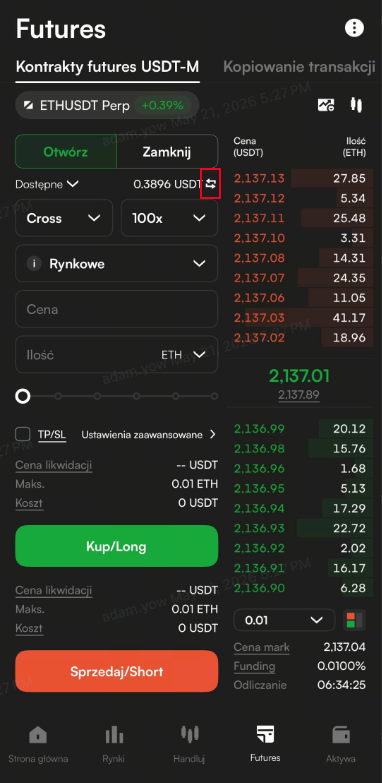
Task: Open the three-dot more options menu
Action: click(355, 28)
